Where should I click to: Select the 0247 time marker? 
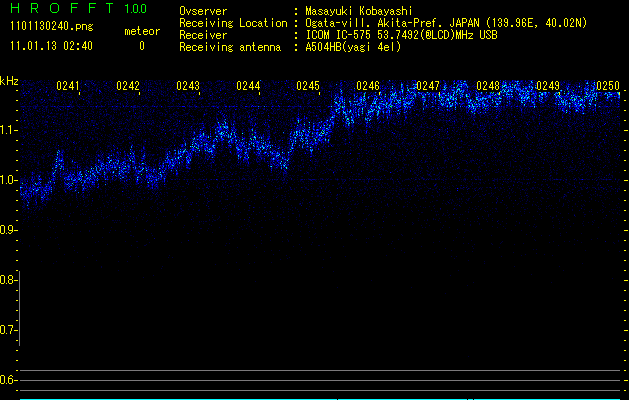pos(428,87)
